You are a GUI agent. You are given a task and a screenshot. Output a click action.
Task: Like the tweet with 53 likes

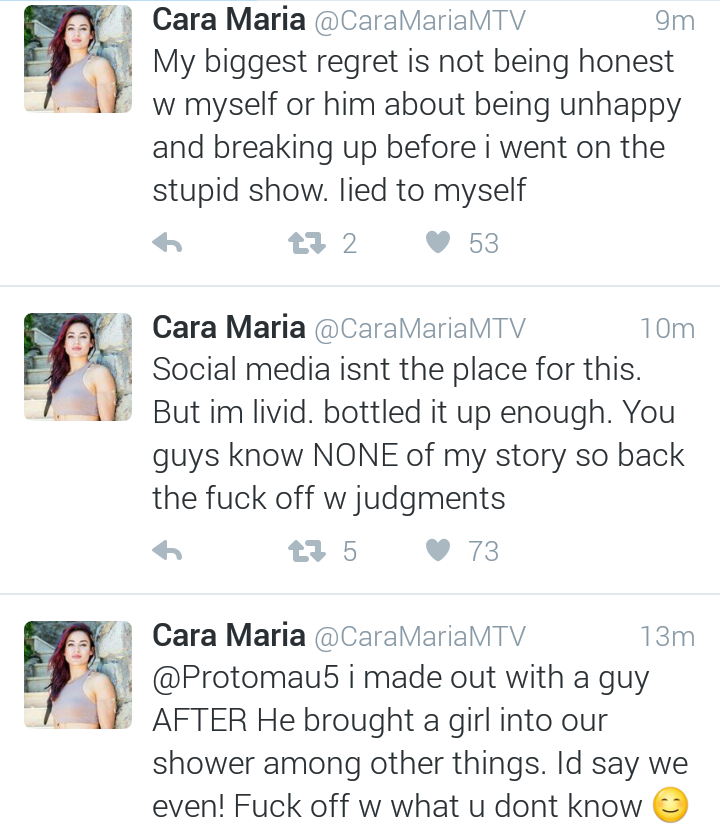pyautogui.click(x=438, y=243)
